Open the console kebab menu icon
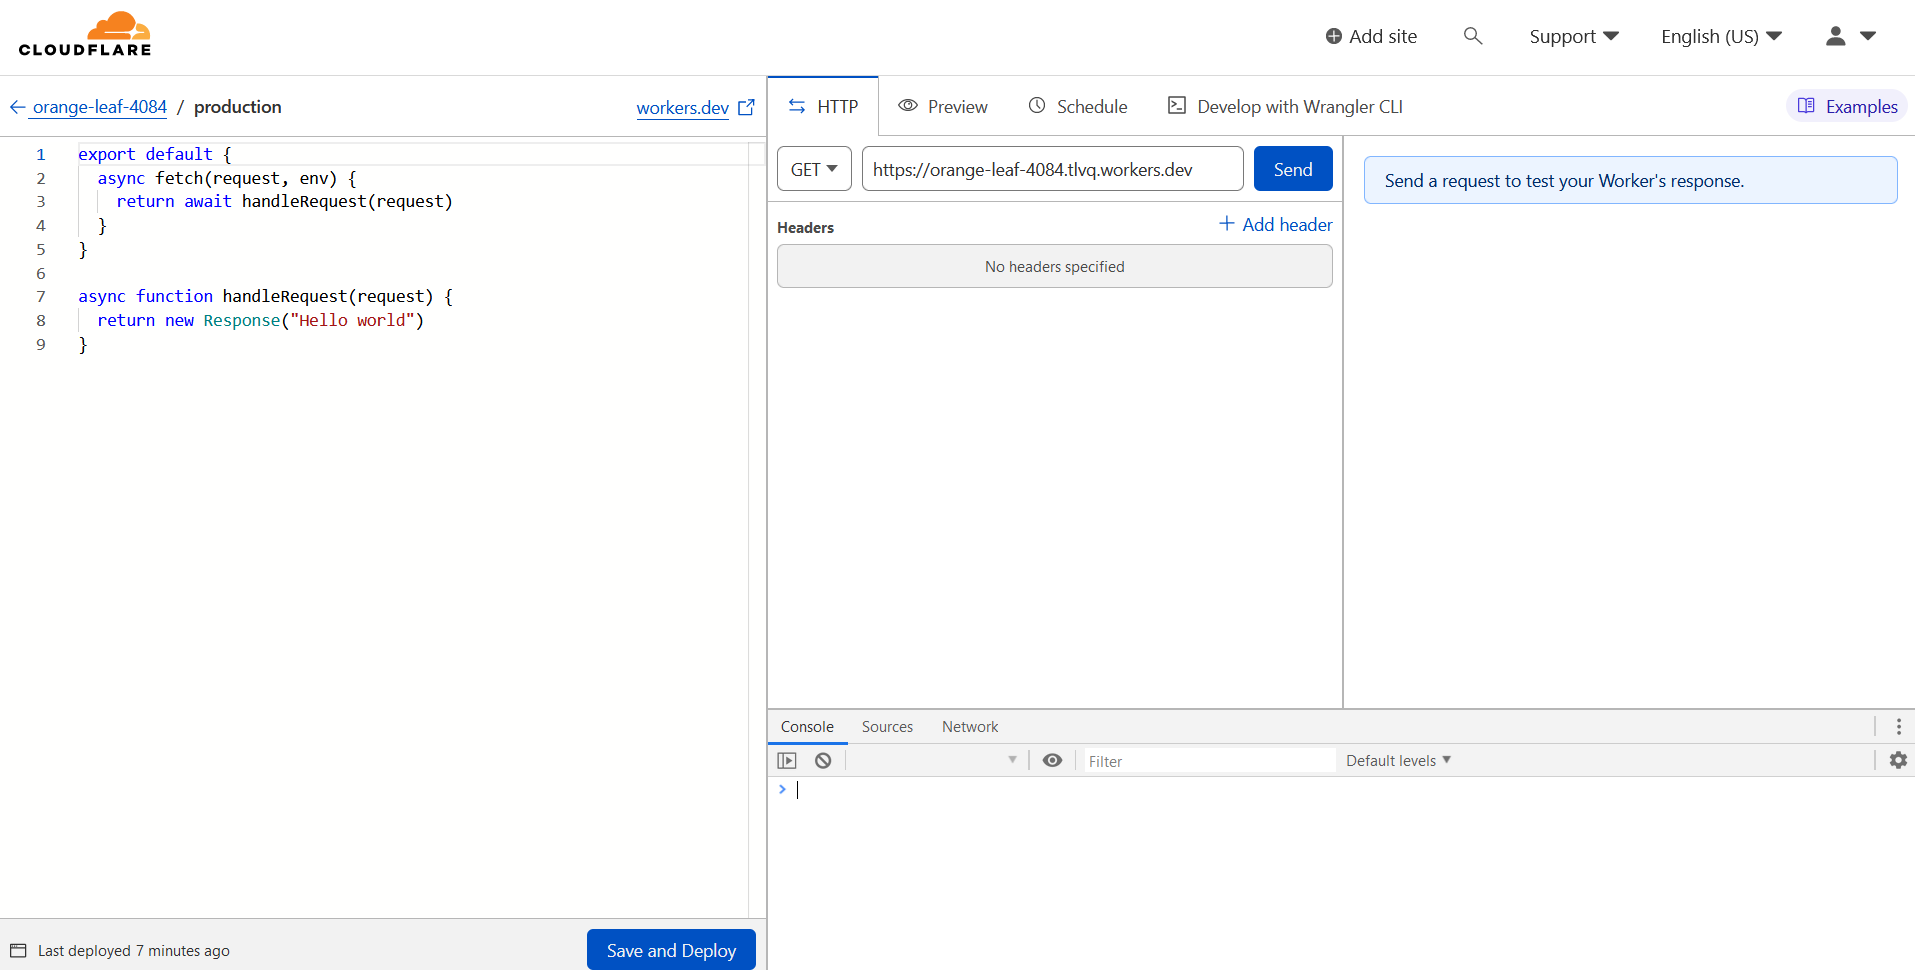 [x=1897, y=726]
